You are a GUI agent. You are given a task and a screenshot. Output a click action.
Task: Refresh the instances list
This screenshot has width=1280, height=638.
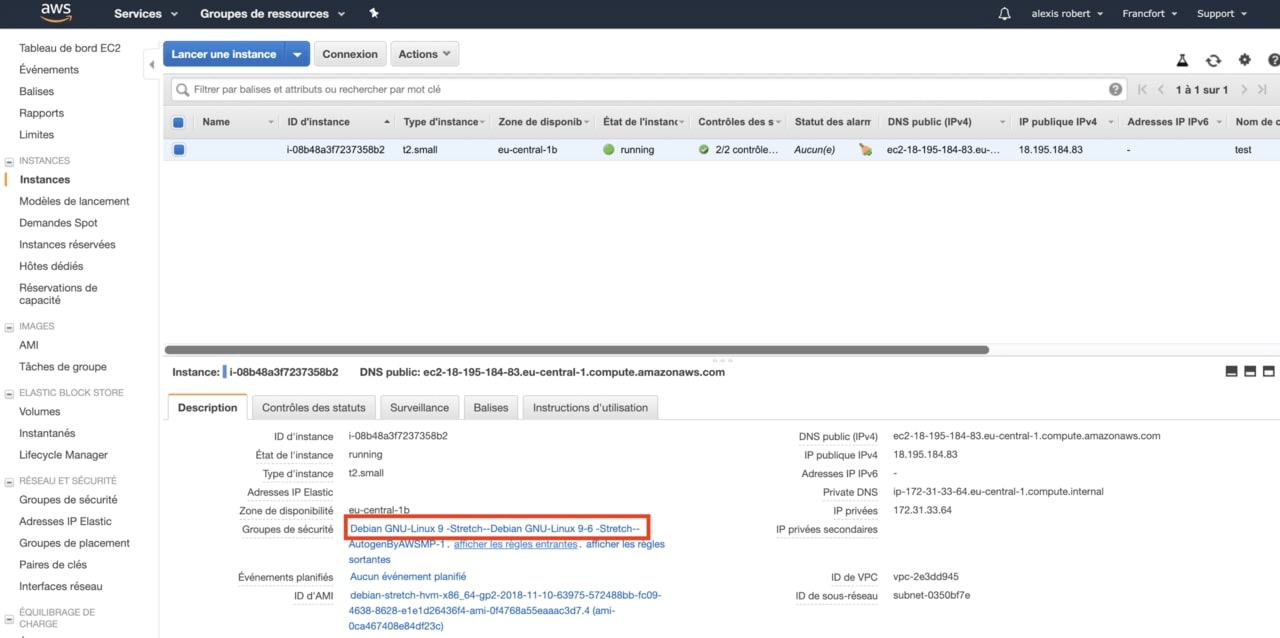click(x=1213, y=61)
